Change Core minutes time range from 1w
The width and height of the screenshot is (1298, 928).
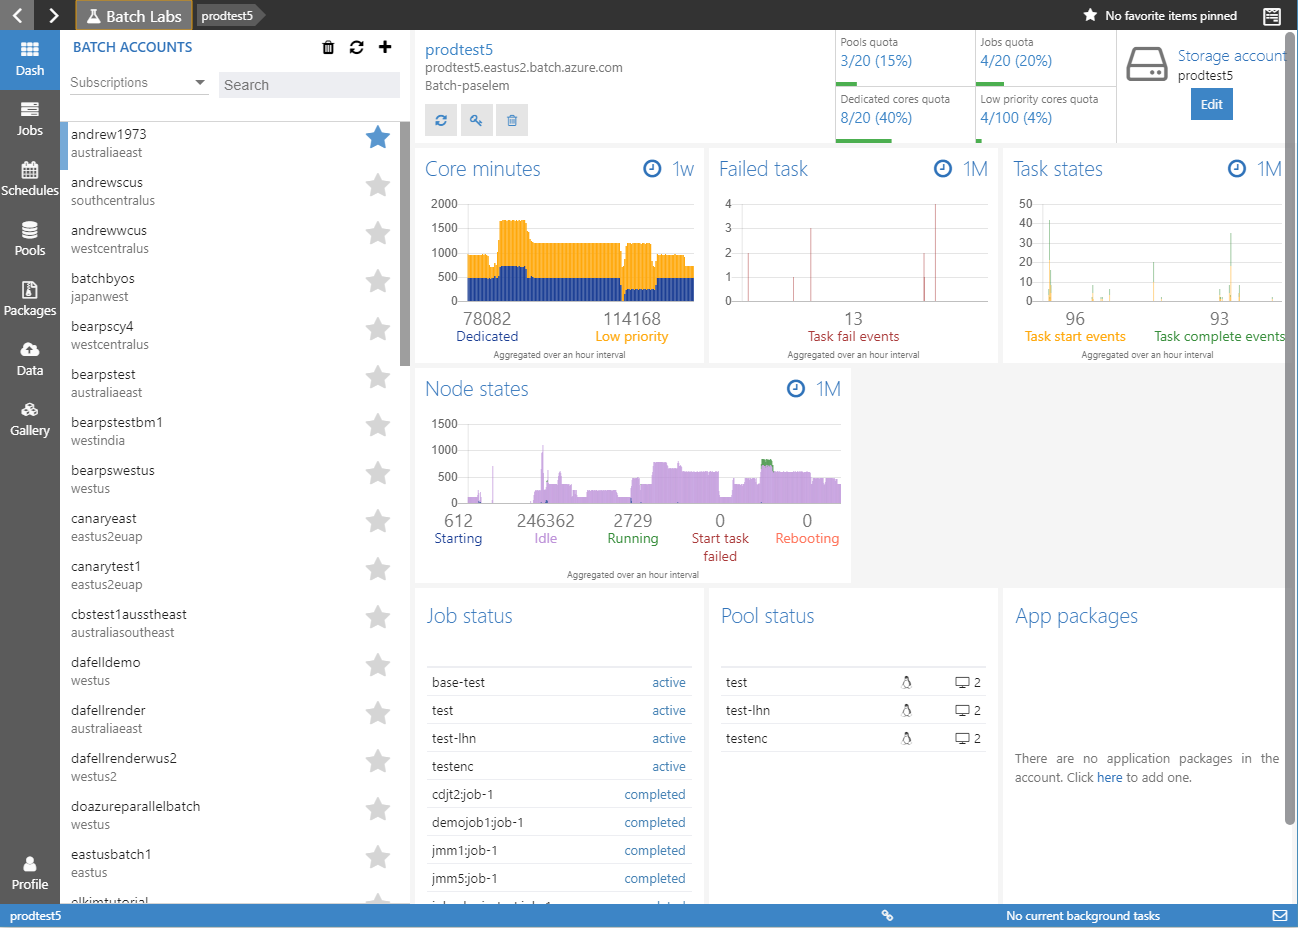670,169
